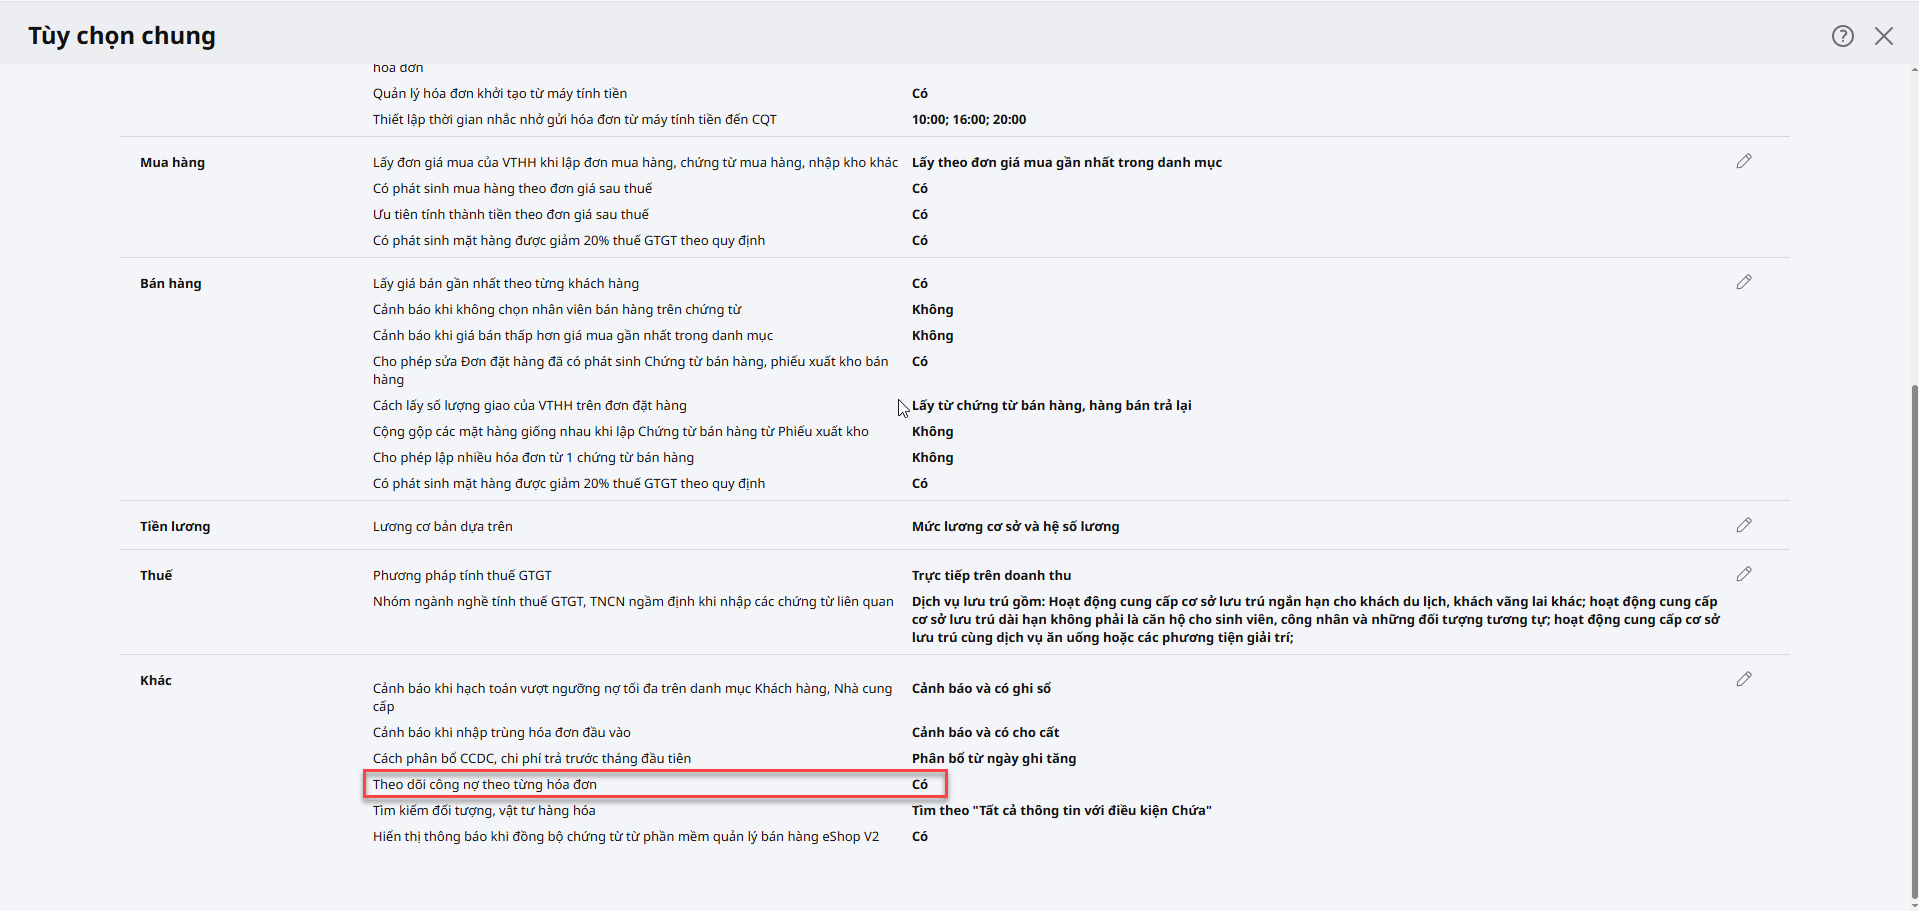The height and width of the screenshot is (911, 1919).
Task: Open the Thuế section edit pencil
Action: pos(1743,574)
